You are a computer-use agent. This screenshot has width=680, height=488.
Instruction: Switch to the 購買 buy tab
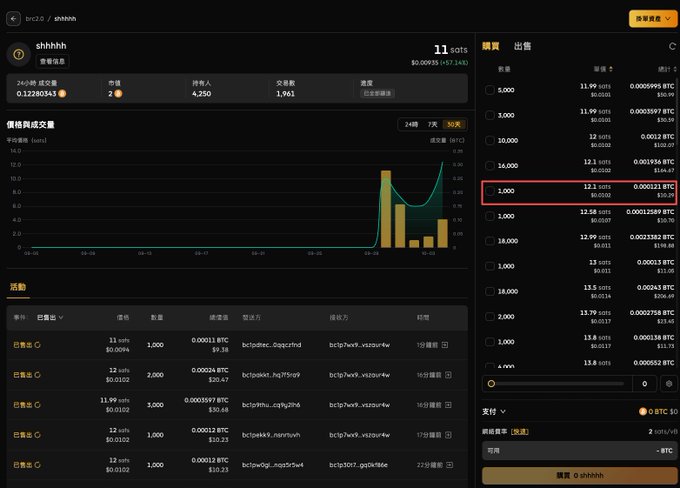[490, 46]
